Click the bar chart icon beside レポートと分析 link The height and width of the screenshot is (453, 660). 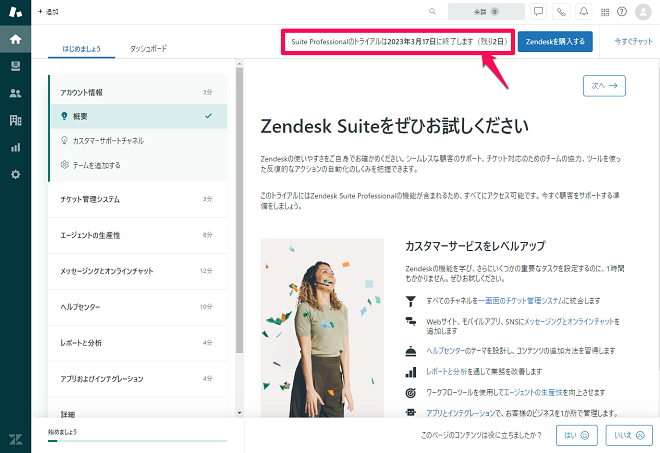pyautogui.click(x=410, y=372)
